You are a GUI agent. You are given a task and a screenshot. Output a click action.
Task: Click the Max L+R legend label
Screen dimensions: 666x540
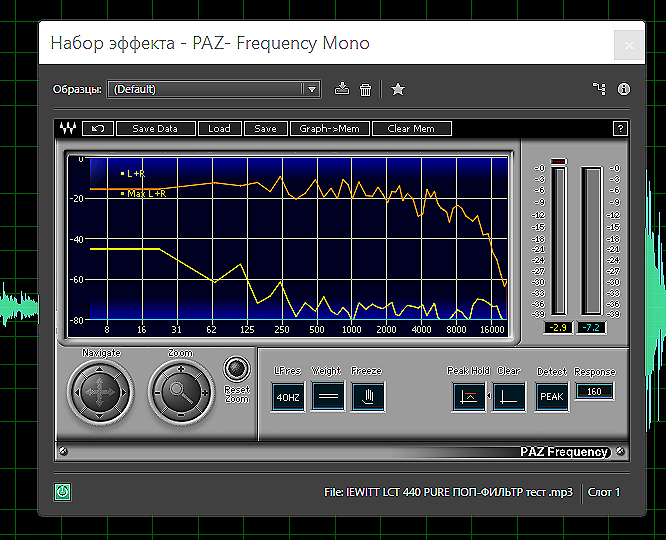[143, 194]
